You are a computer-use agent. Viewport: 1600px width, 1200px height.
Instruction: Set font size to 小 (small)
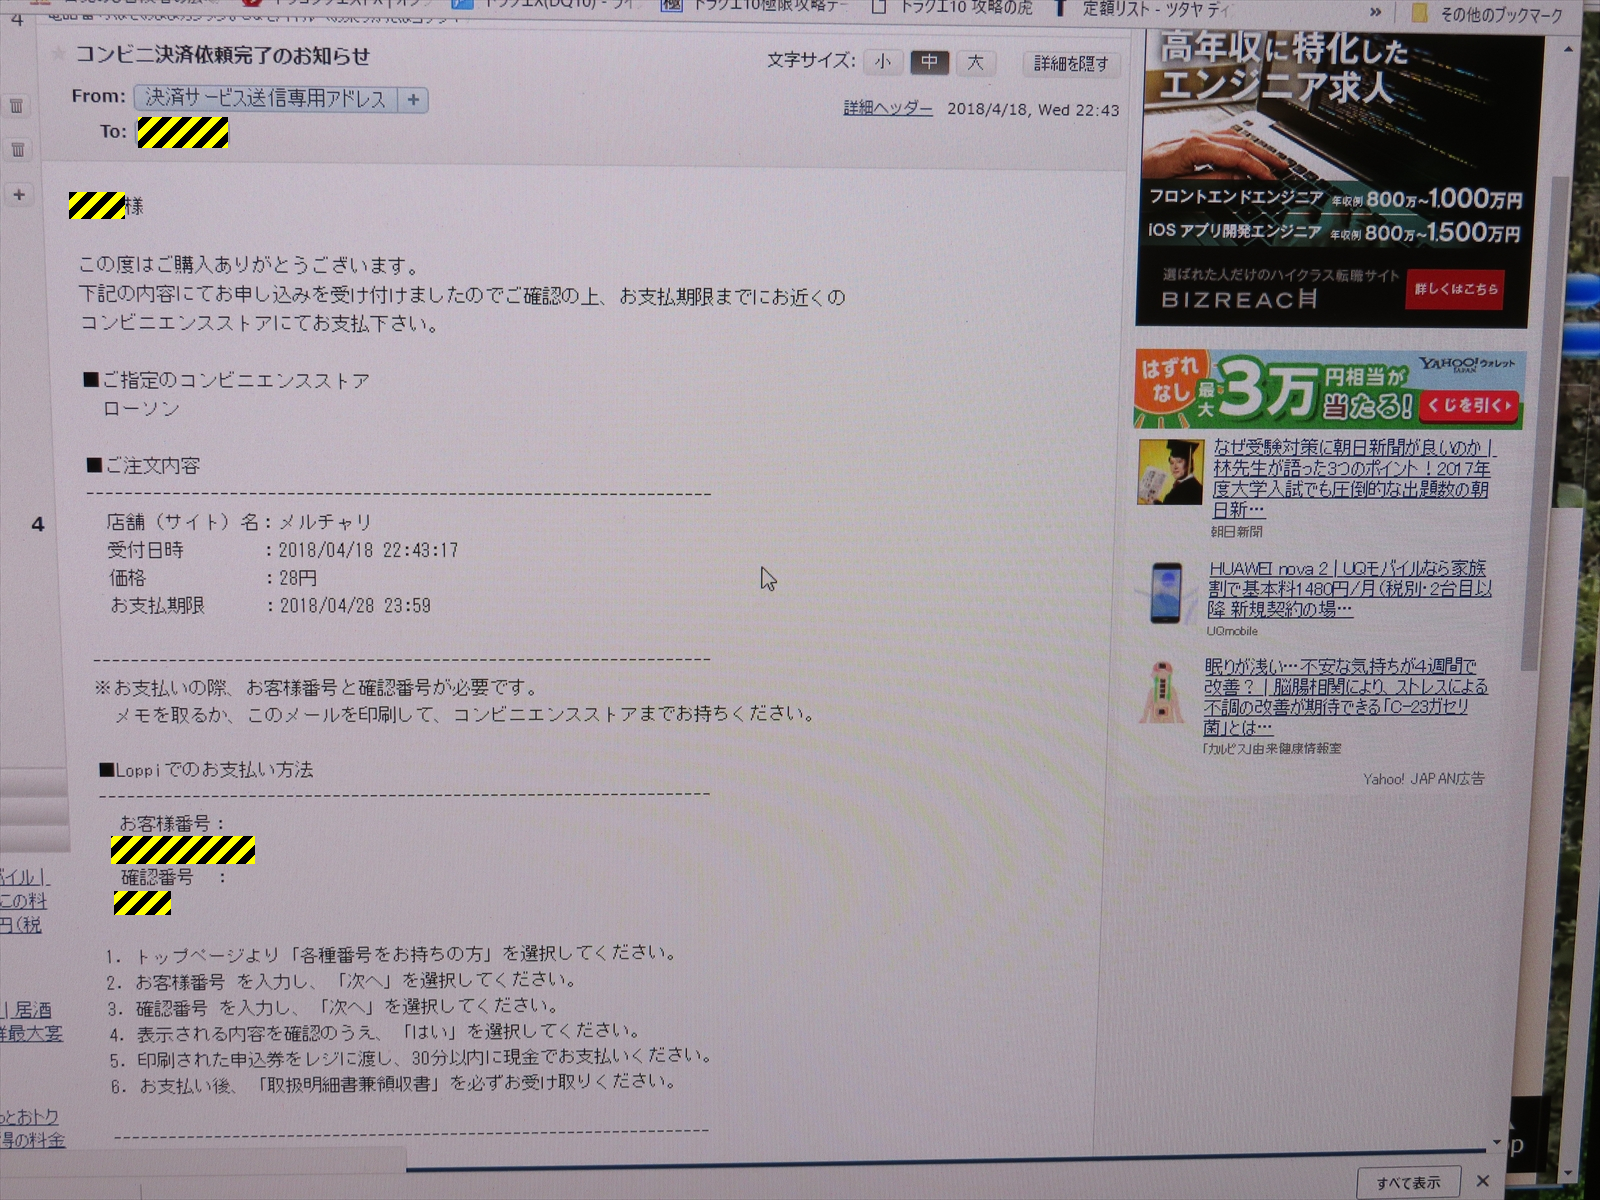883,63
